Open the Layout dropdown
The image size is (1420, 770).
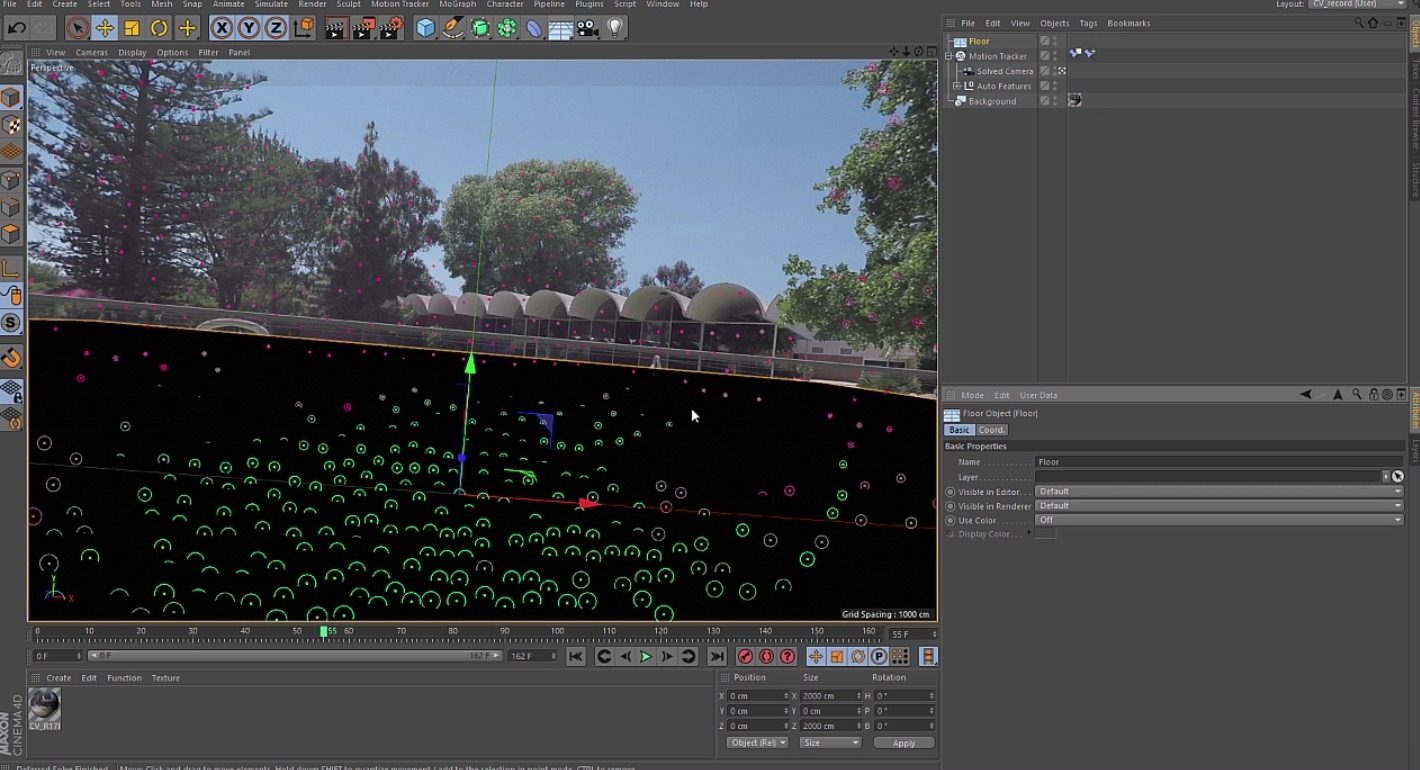tap(1359, 4)
